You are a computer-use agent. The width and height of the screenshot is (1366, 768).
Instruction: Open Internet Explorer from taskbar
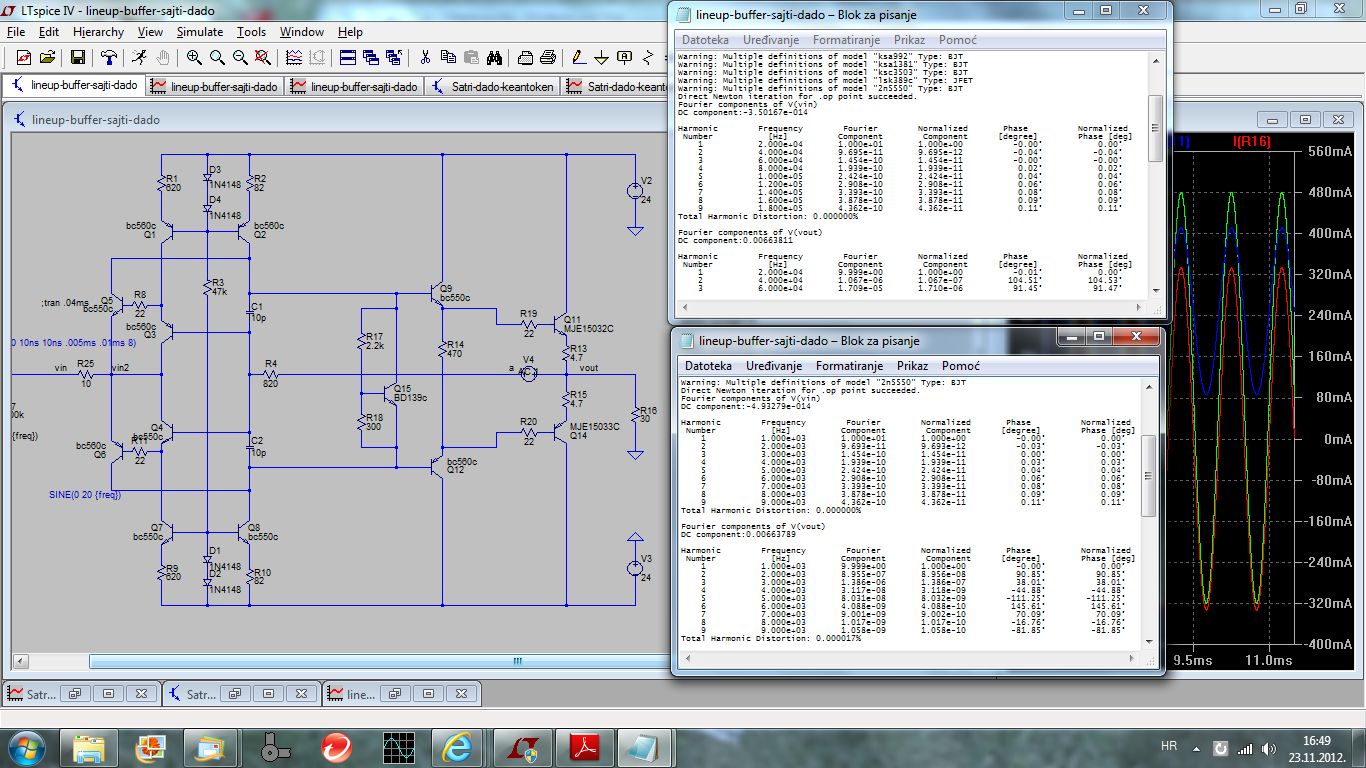tap(458, 747)
